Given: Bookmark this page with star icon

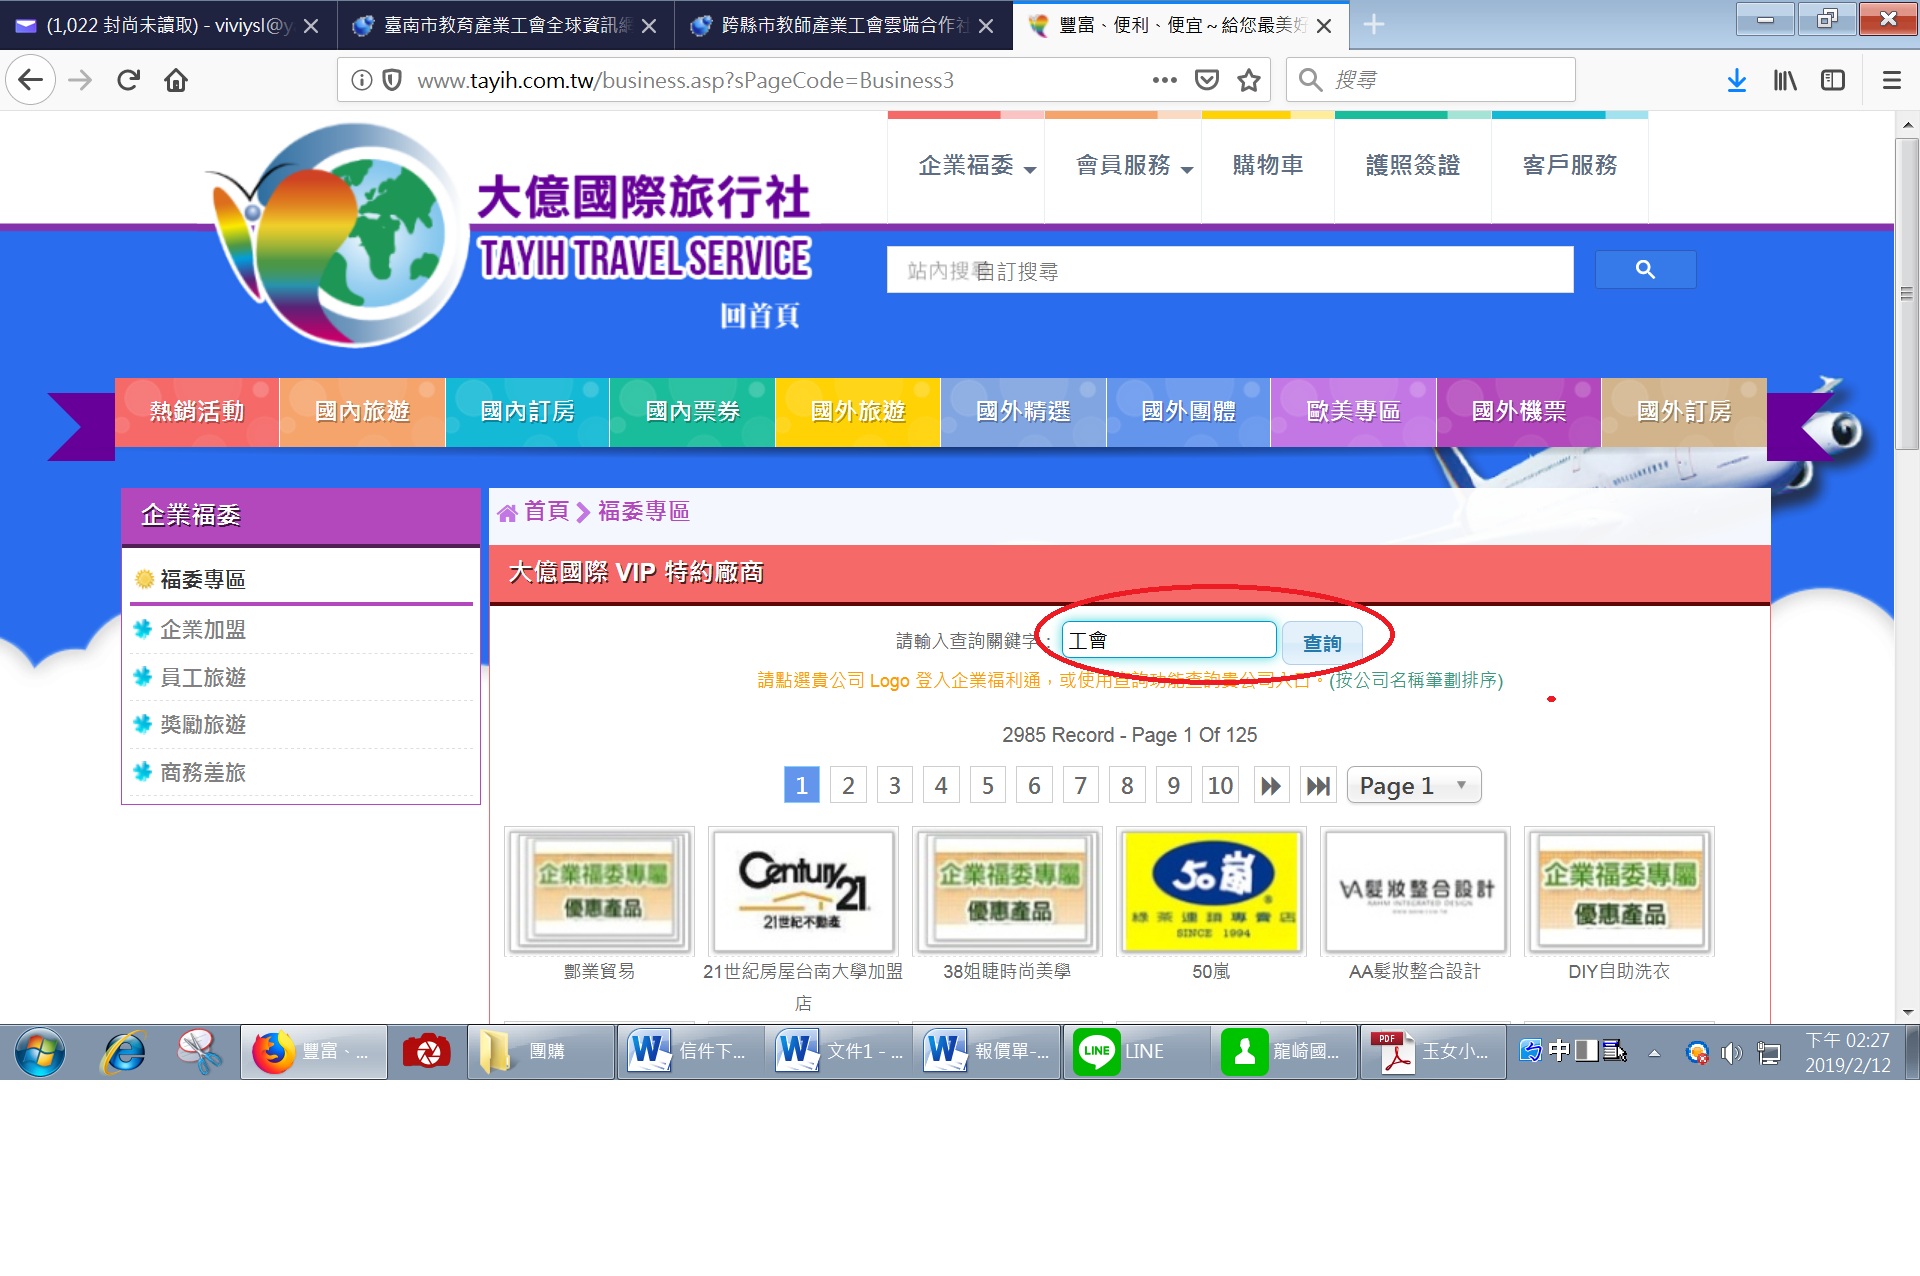Looking at the screenshot, I should tap(1249, 80).
